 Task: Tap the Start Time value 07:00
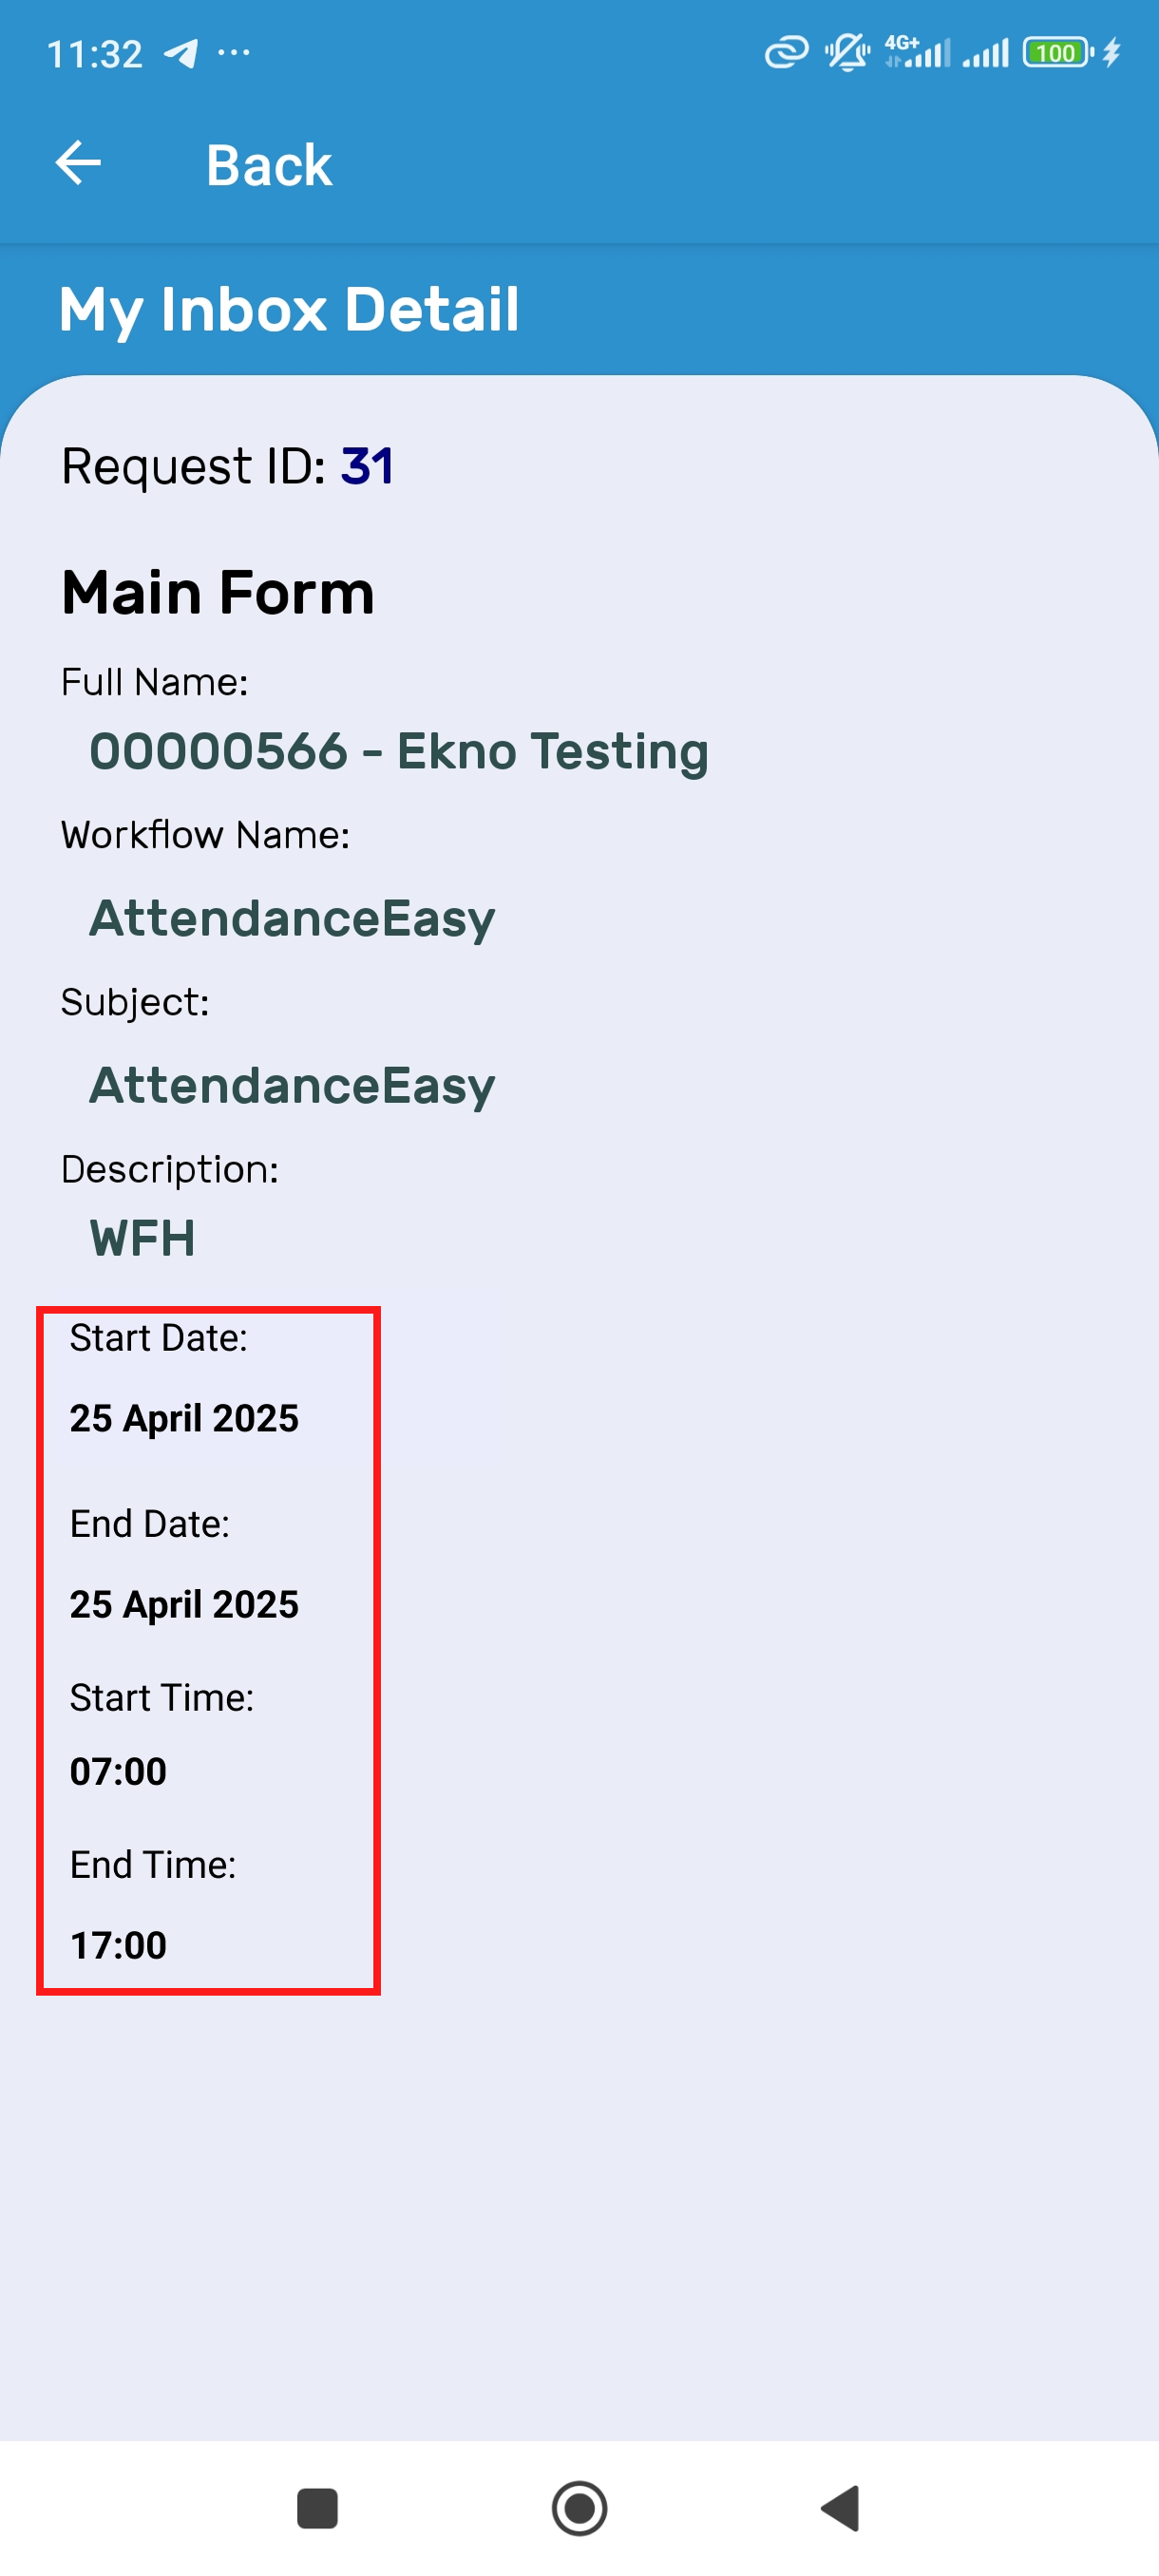(118, 1771)
